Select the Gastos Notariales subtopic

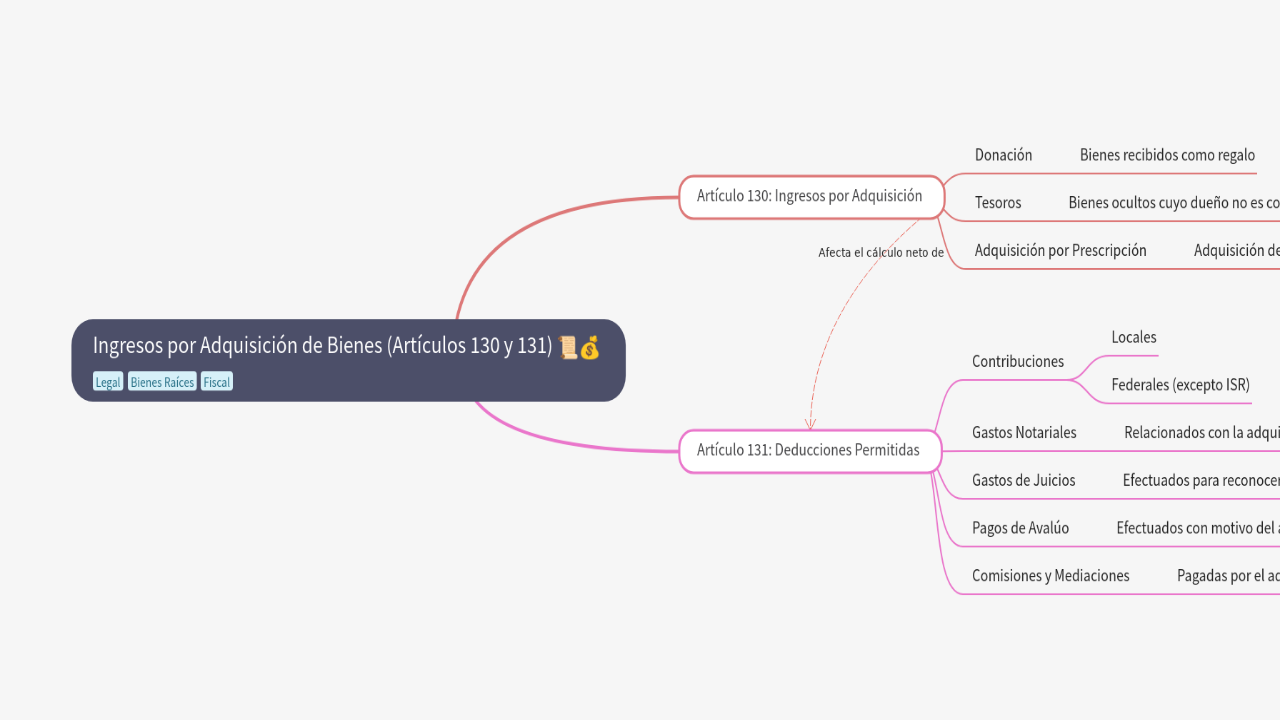[x=1024, y=433]
